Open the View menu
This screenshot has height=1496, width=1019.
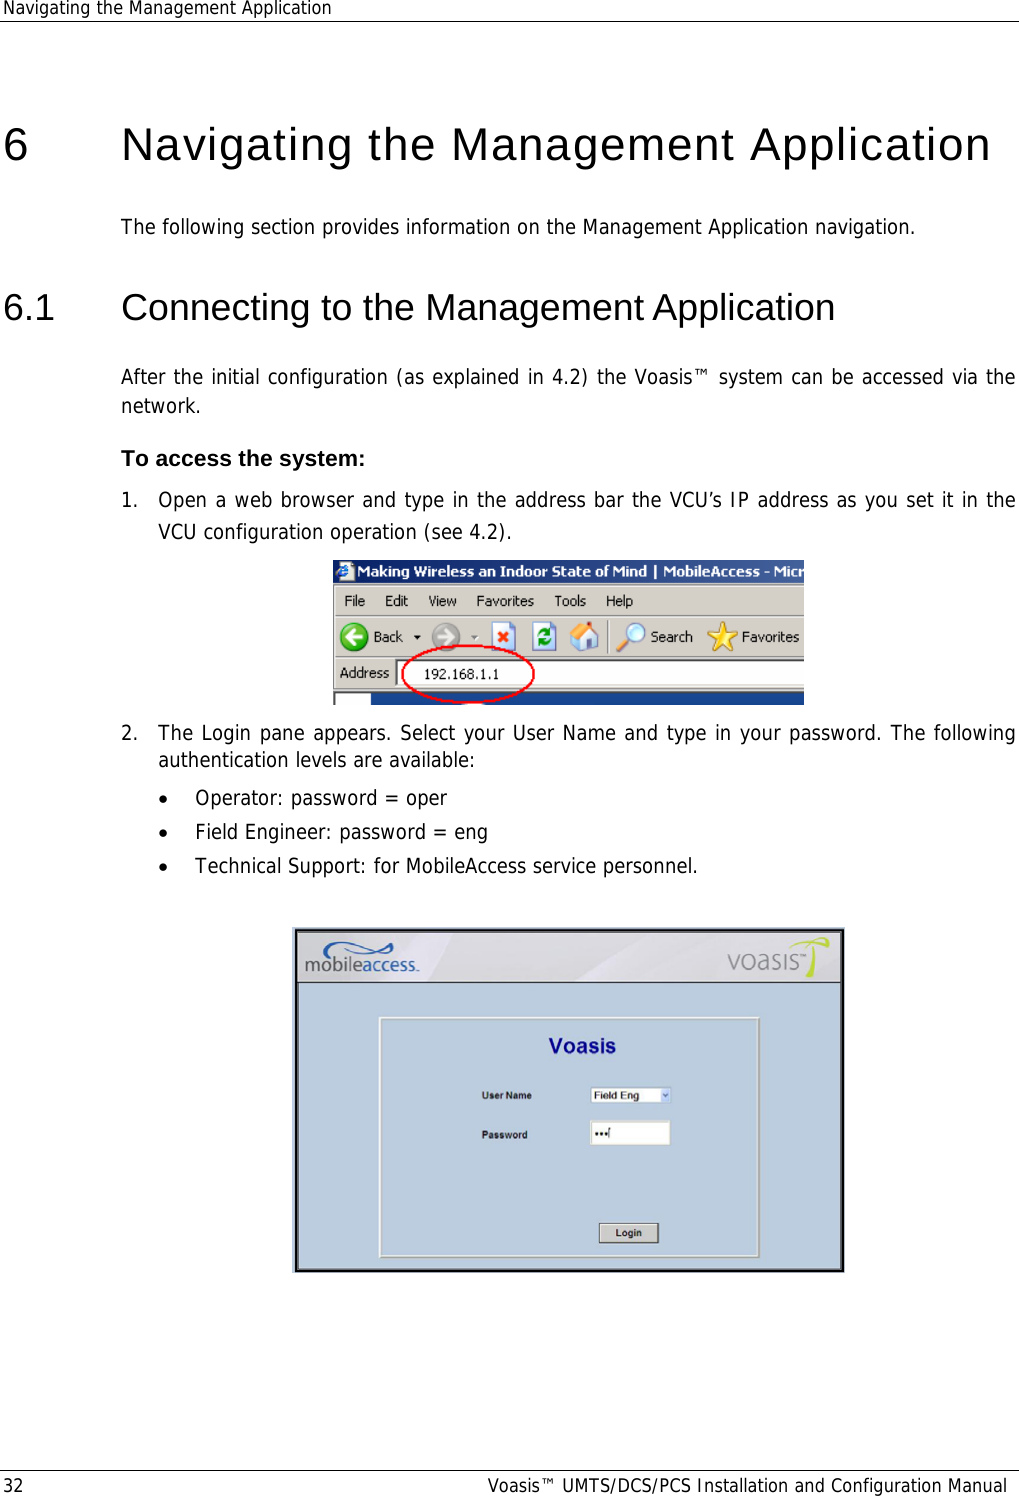[442, 601]
